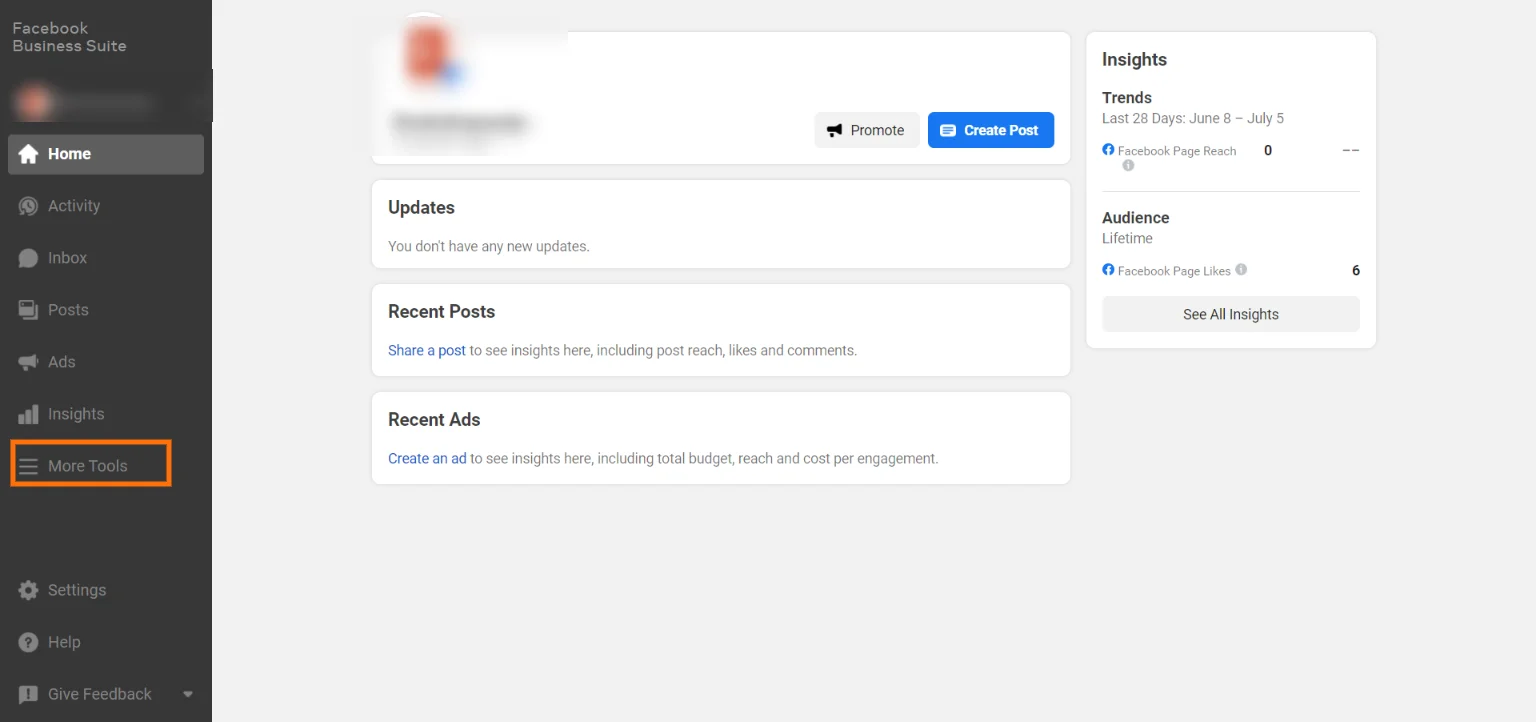Click the Give Feedback label

[100, 694]
